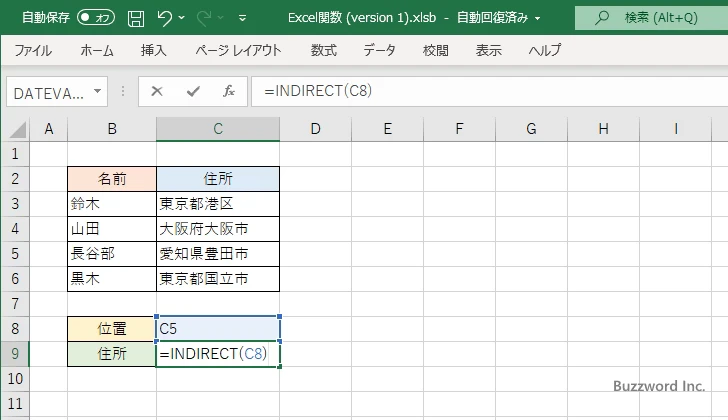728x420 pixels.
Task: Open the ヘルプ tab
Action: tap(545, 50)
